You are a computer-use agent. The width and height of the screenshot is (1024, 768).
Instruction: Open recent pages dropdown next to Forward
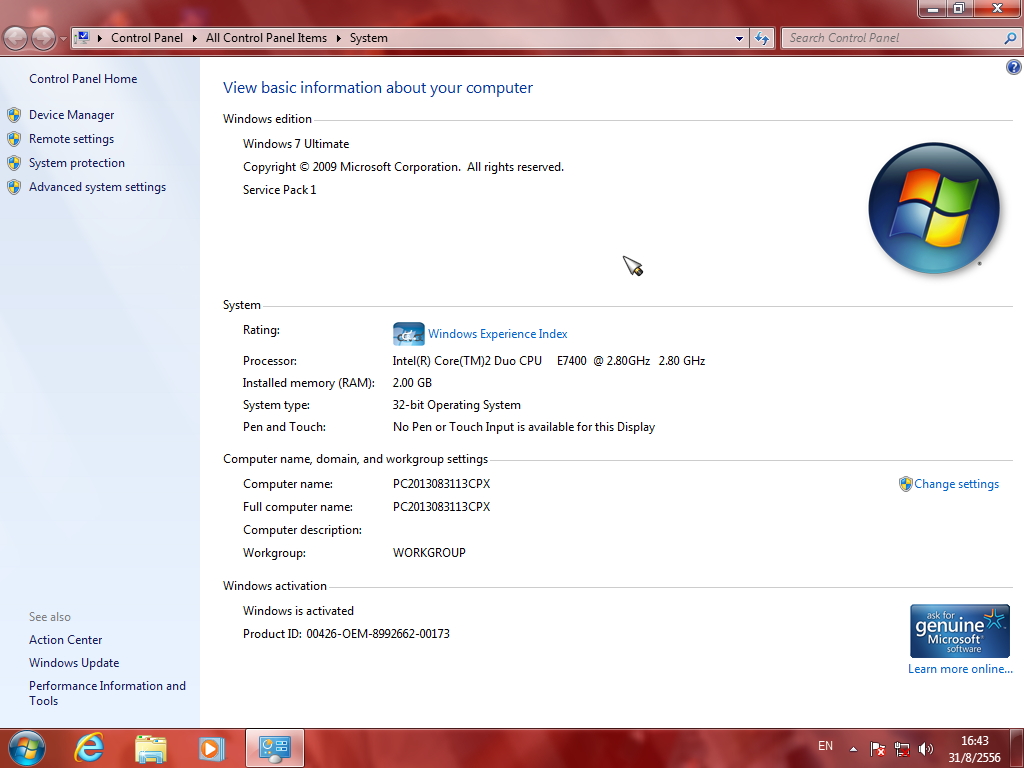coord(63,39)
